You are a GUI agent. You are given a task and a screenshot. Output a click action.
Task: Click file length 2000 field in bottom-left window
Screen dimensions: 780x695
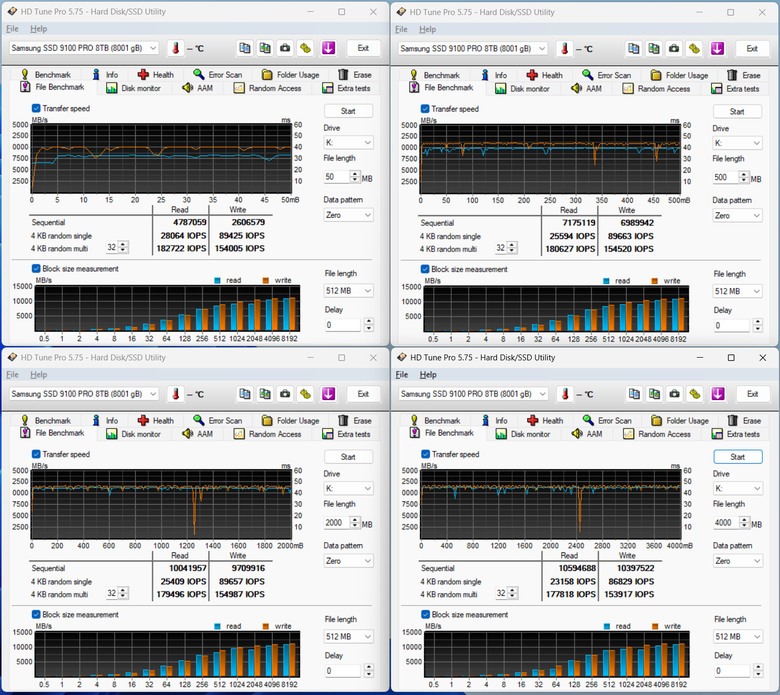[x=337, y=522]
